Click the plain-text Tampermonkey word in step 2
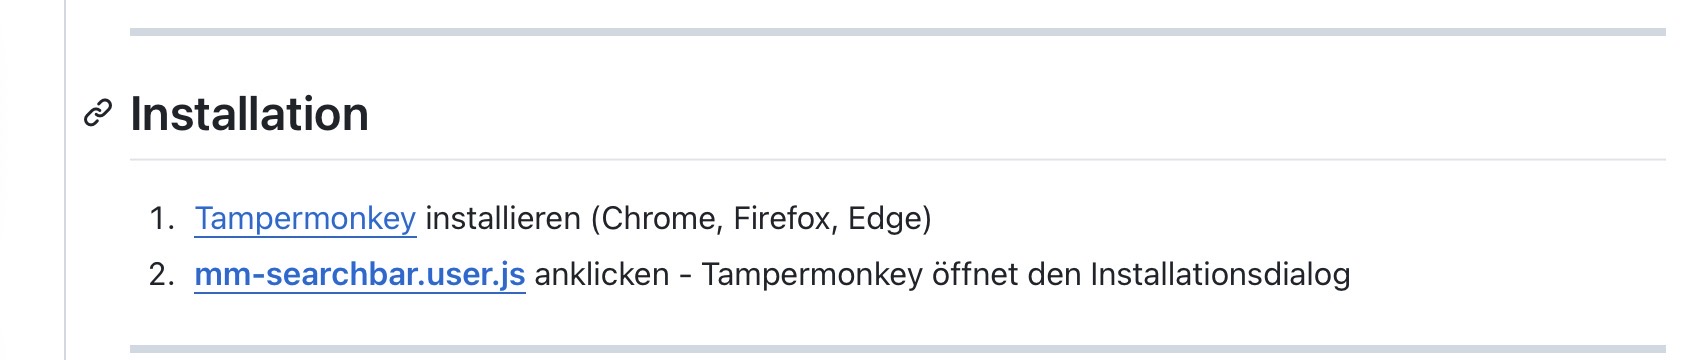1699x360 pixels. click(x=812, y=274)
